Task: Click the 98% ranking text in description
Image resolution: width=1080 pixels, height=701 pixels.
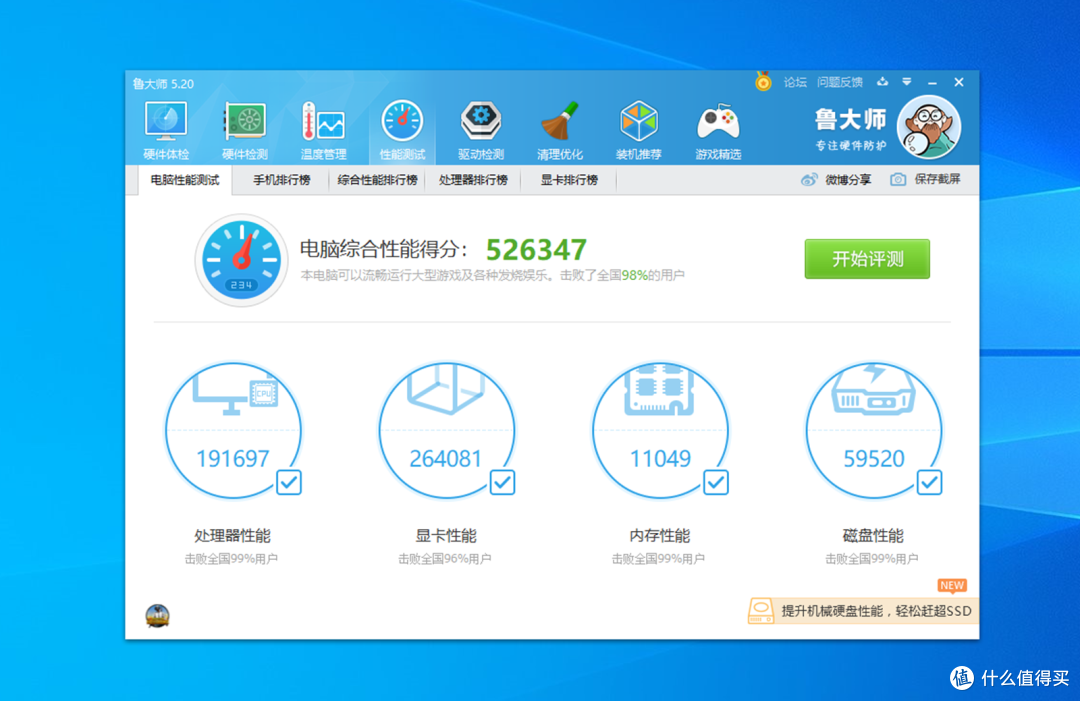Action: [x=634, y=275]
